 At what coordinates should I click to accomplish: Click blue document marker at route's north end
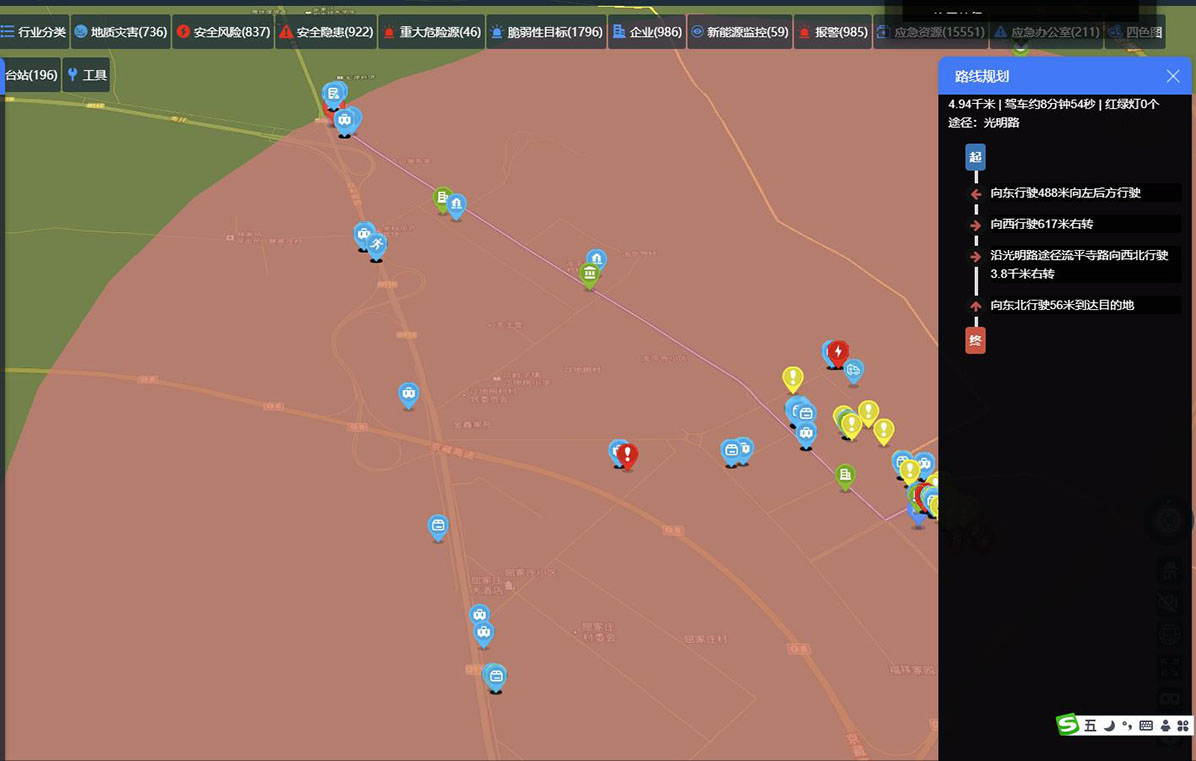tap(333, 95)
